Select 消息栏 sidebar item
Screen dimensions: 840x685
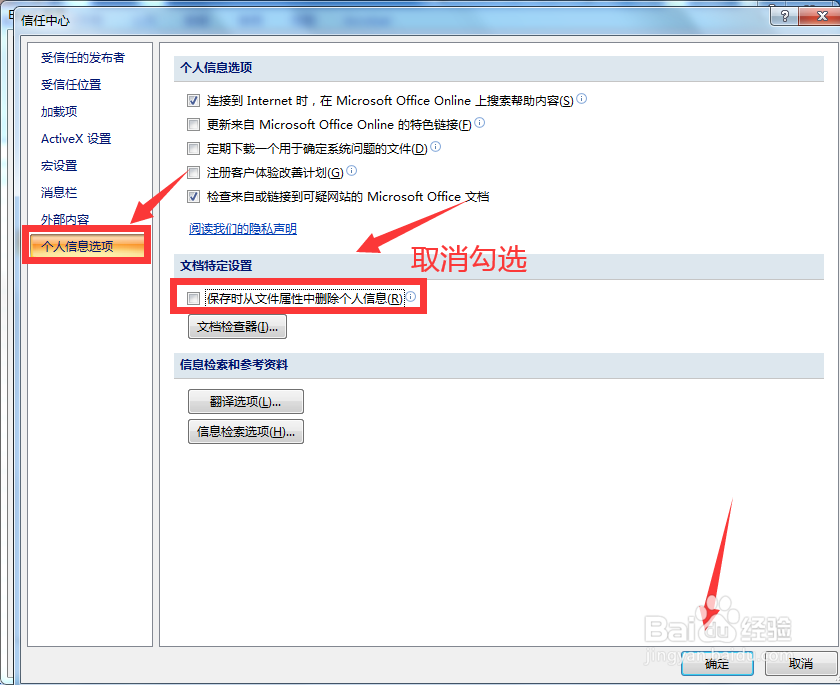59,192
